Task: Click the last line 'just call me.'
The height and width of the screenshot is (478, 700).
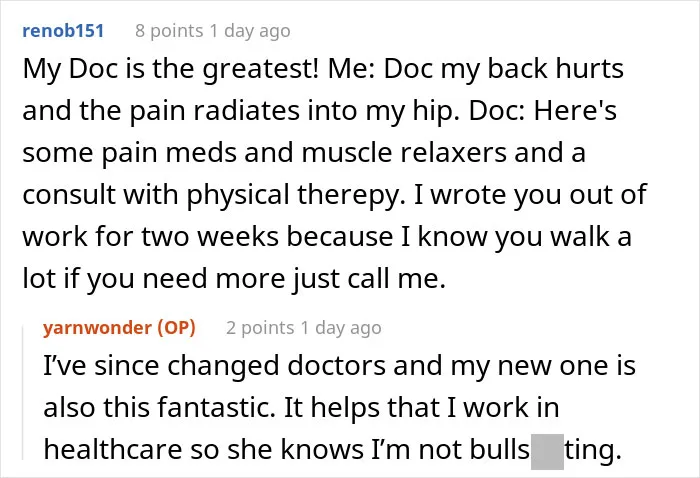Action: tap(370, 279)
